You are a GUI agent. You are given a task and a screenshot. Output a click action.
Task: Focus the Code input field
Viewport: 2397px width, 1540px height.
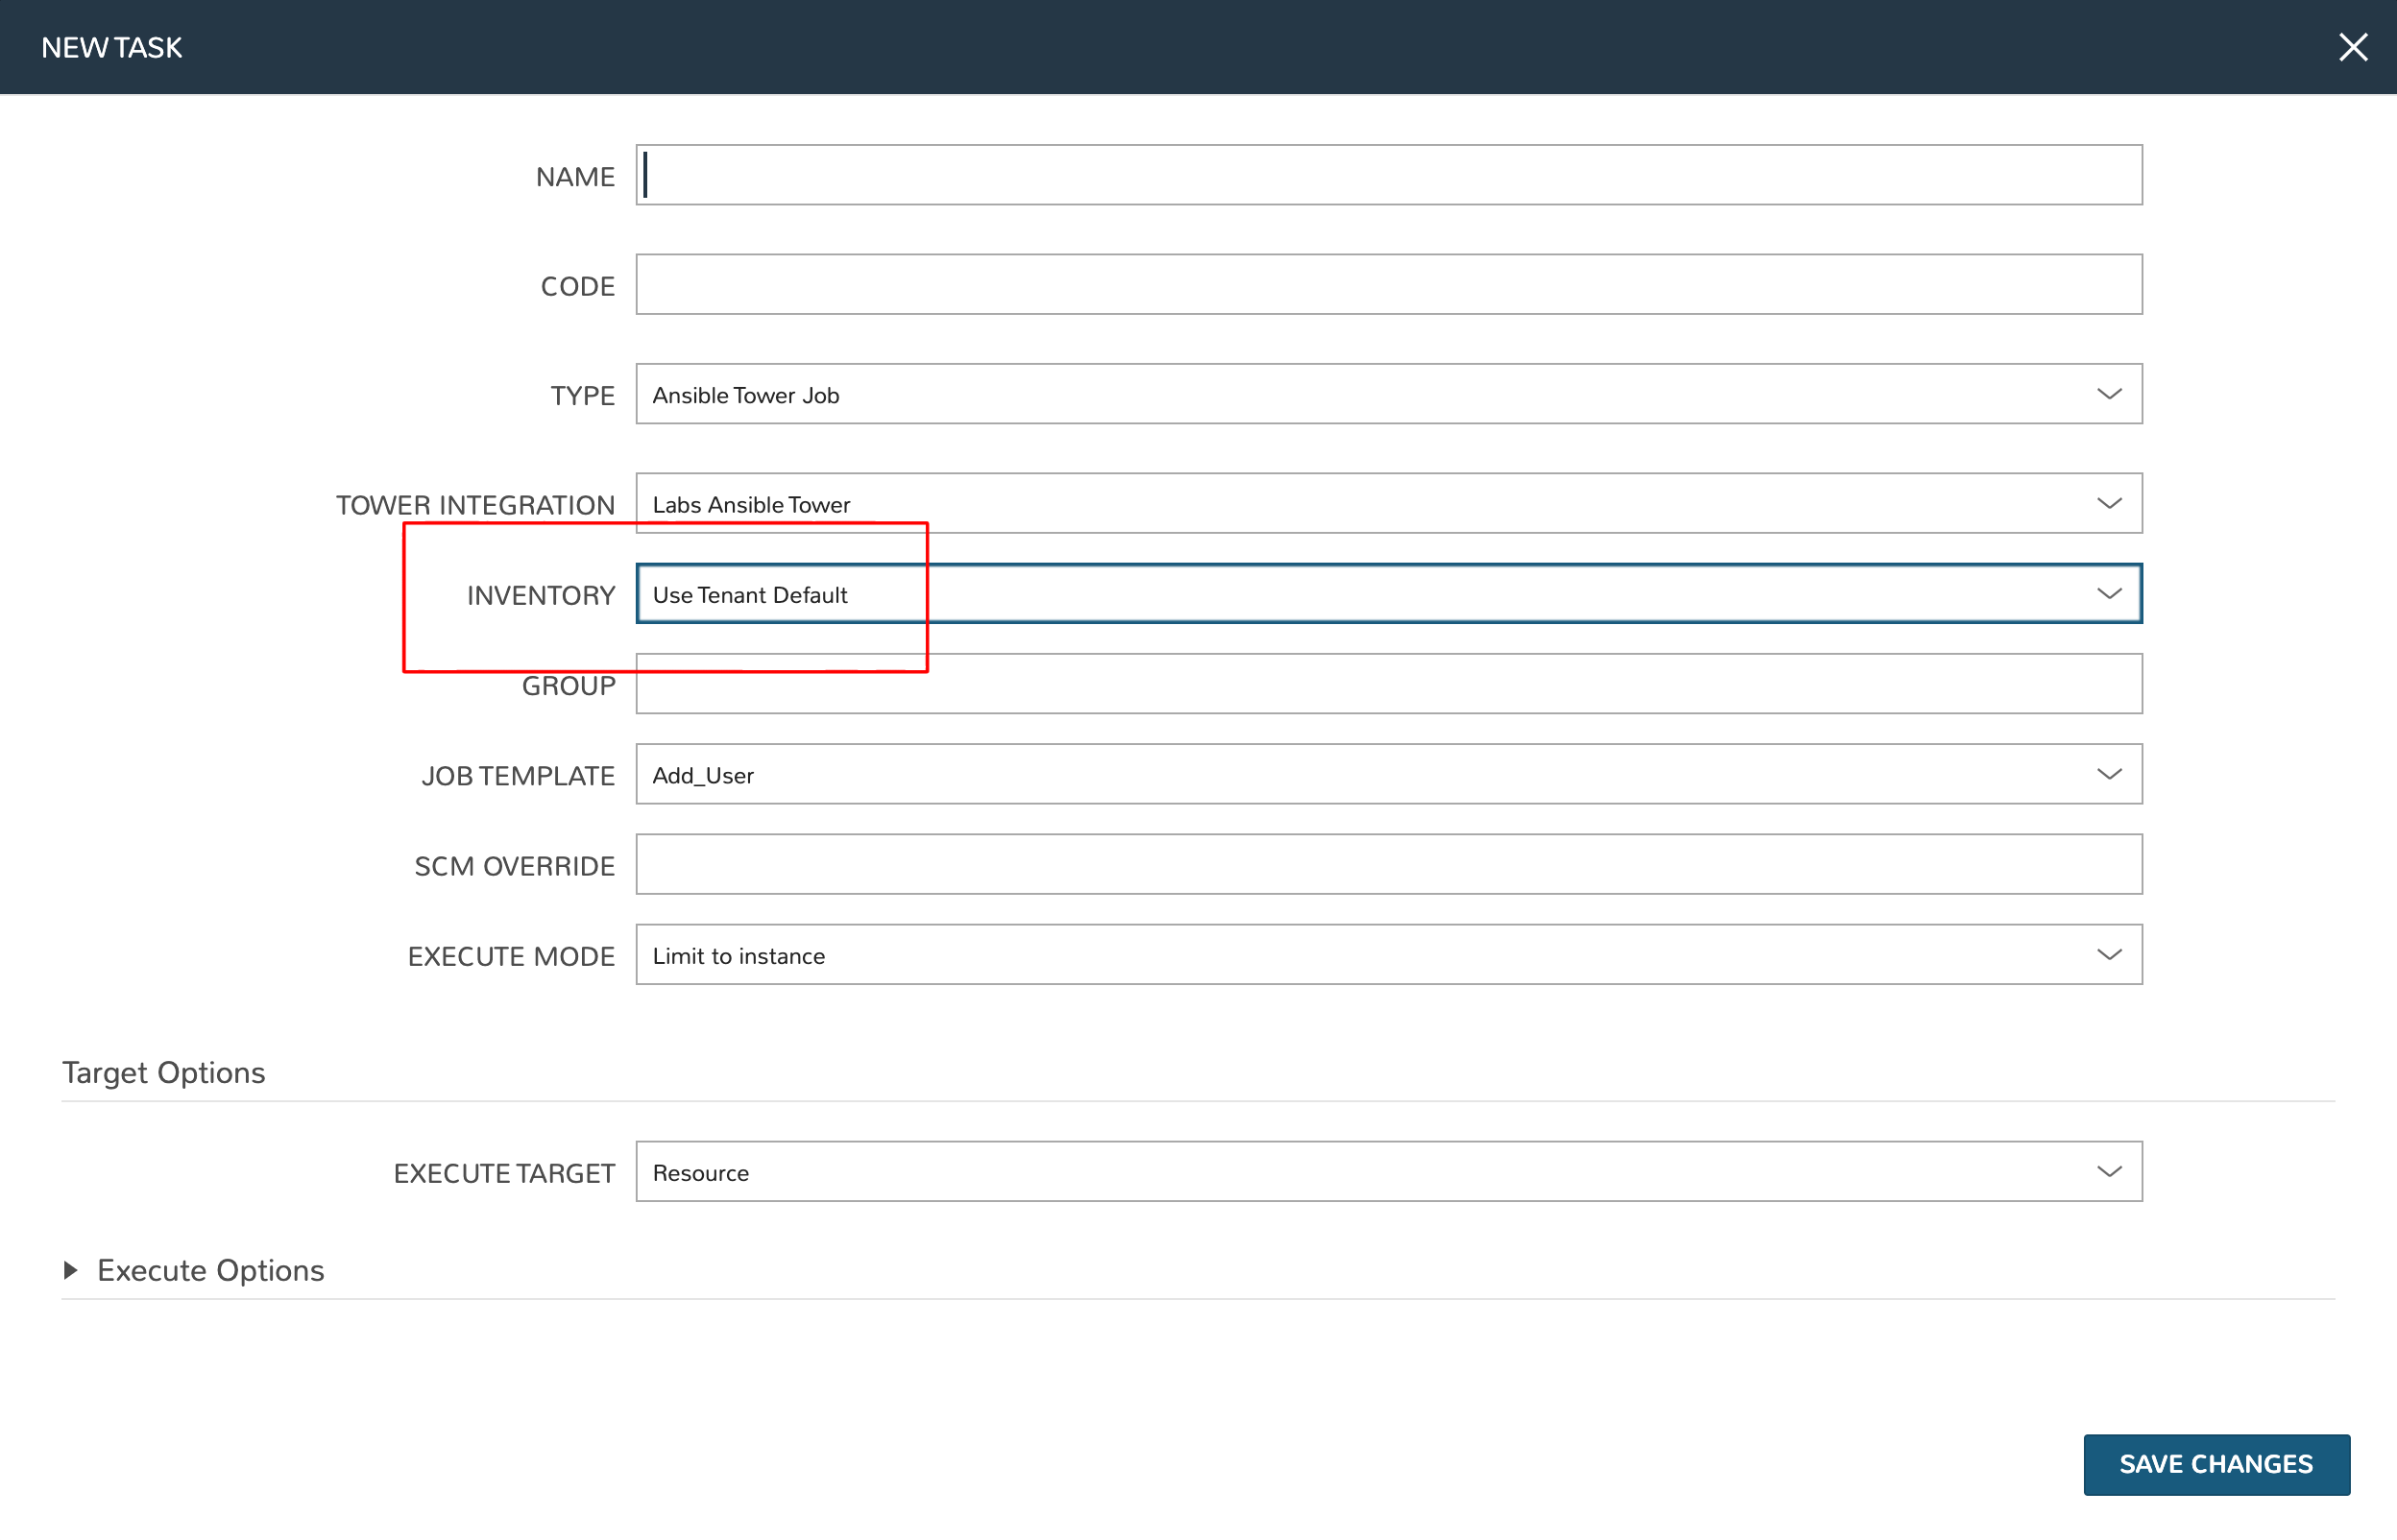(x=1388, y=285)
